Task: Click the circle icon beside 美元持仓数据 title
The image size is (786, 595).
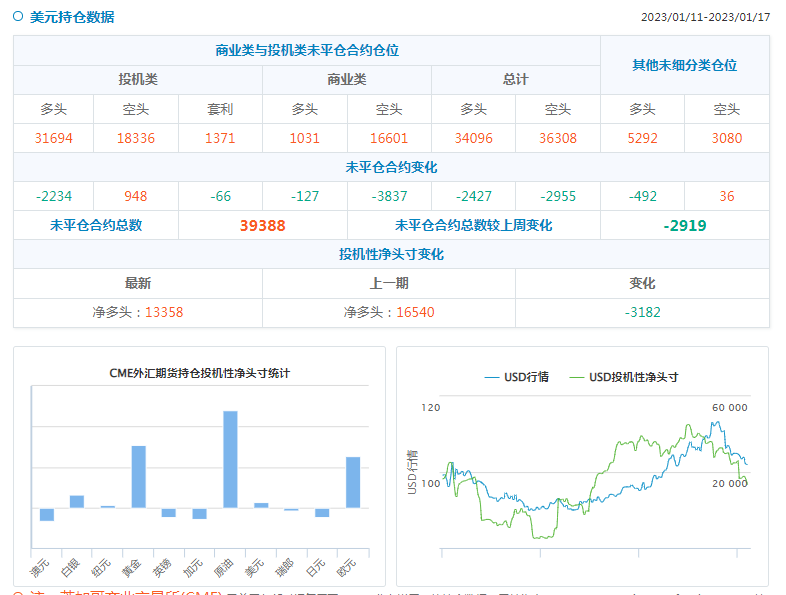Action: coord(18,16)
